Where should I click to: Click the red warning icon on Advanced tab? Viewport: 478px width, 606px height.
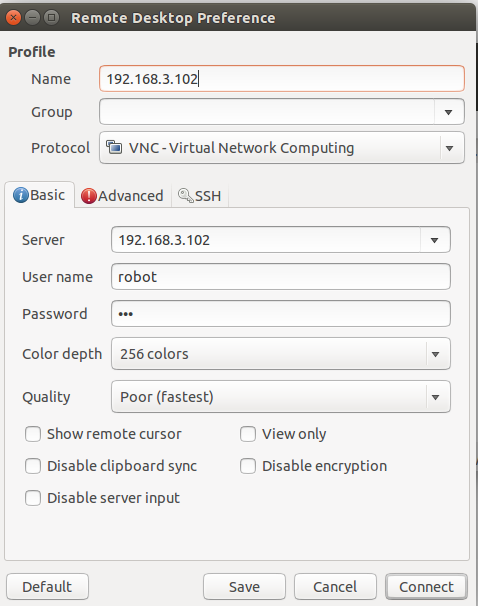(89, 196)
